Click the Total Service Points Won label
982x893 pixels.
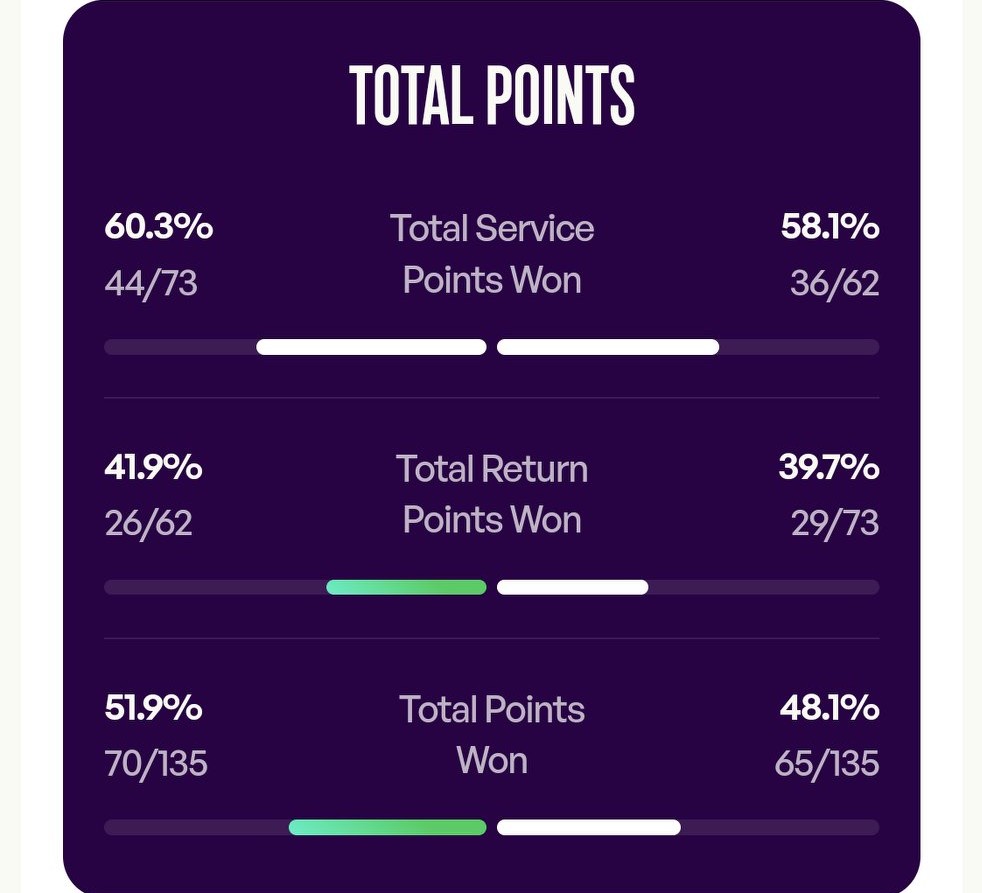pyautogui.click(x=492, y=254)
